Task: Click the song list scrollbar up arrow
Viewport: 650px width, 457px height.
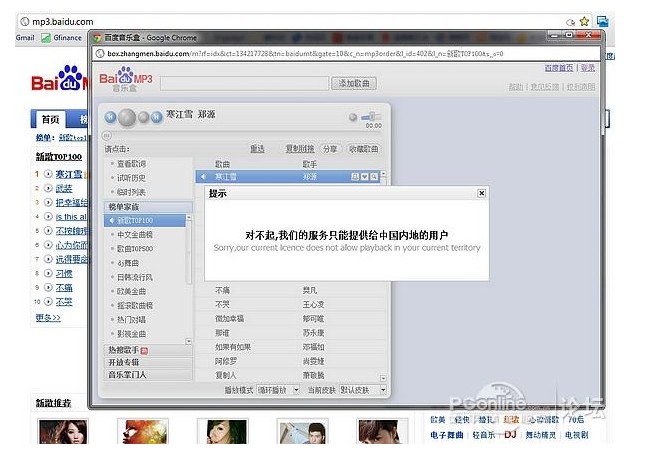Action: click(383, 173)
